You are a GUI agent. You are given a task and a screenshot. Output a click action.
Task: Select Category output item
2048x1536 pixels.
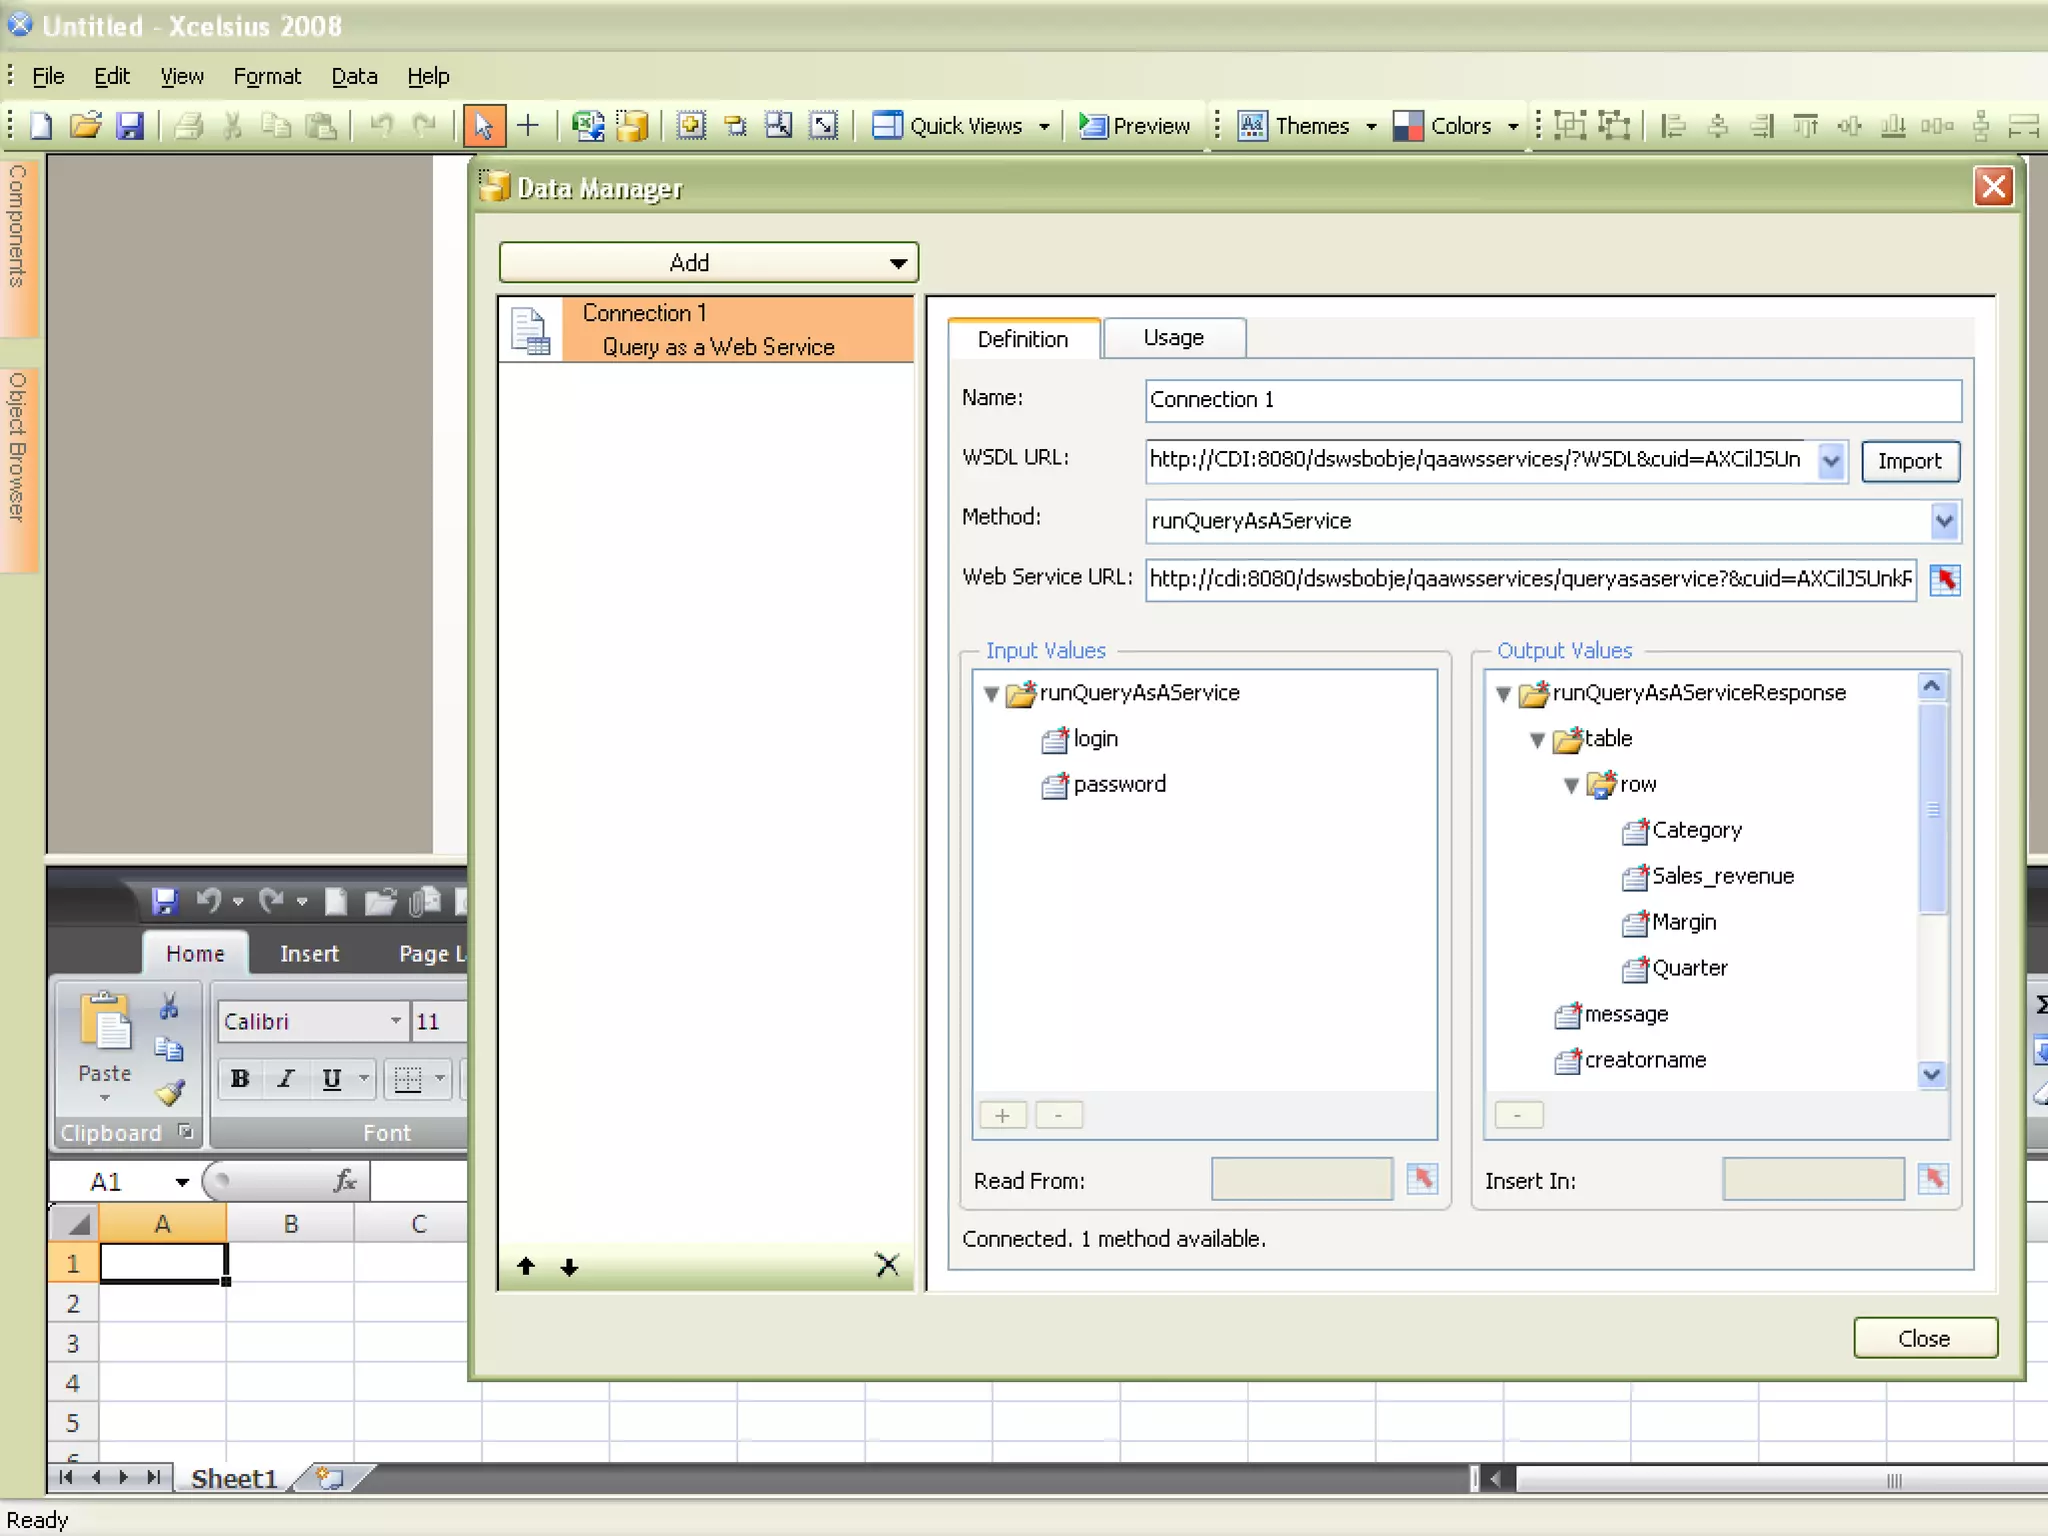click(1683, 831)
